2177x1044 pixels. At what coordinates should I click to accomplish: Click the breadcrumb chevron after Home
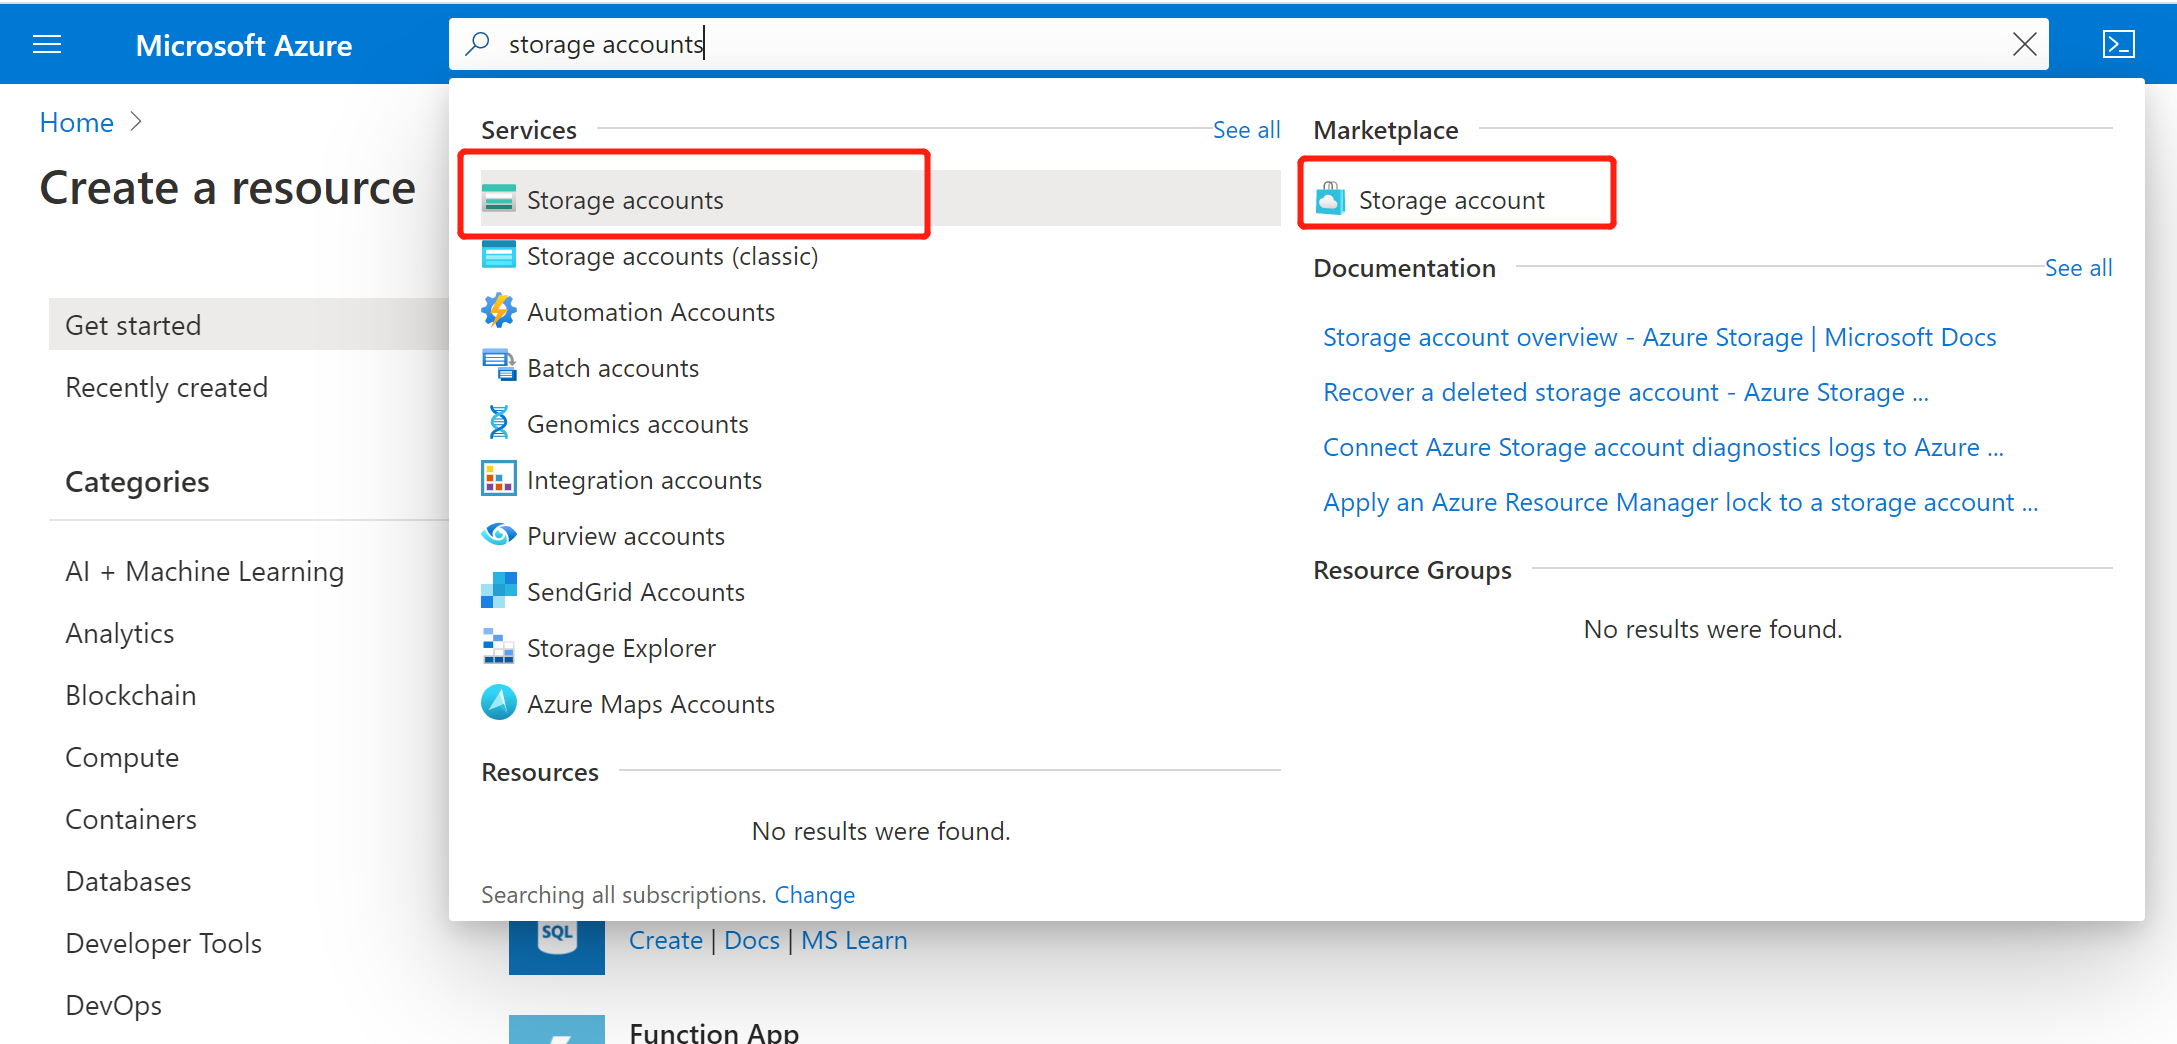tap(137, 121)
